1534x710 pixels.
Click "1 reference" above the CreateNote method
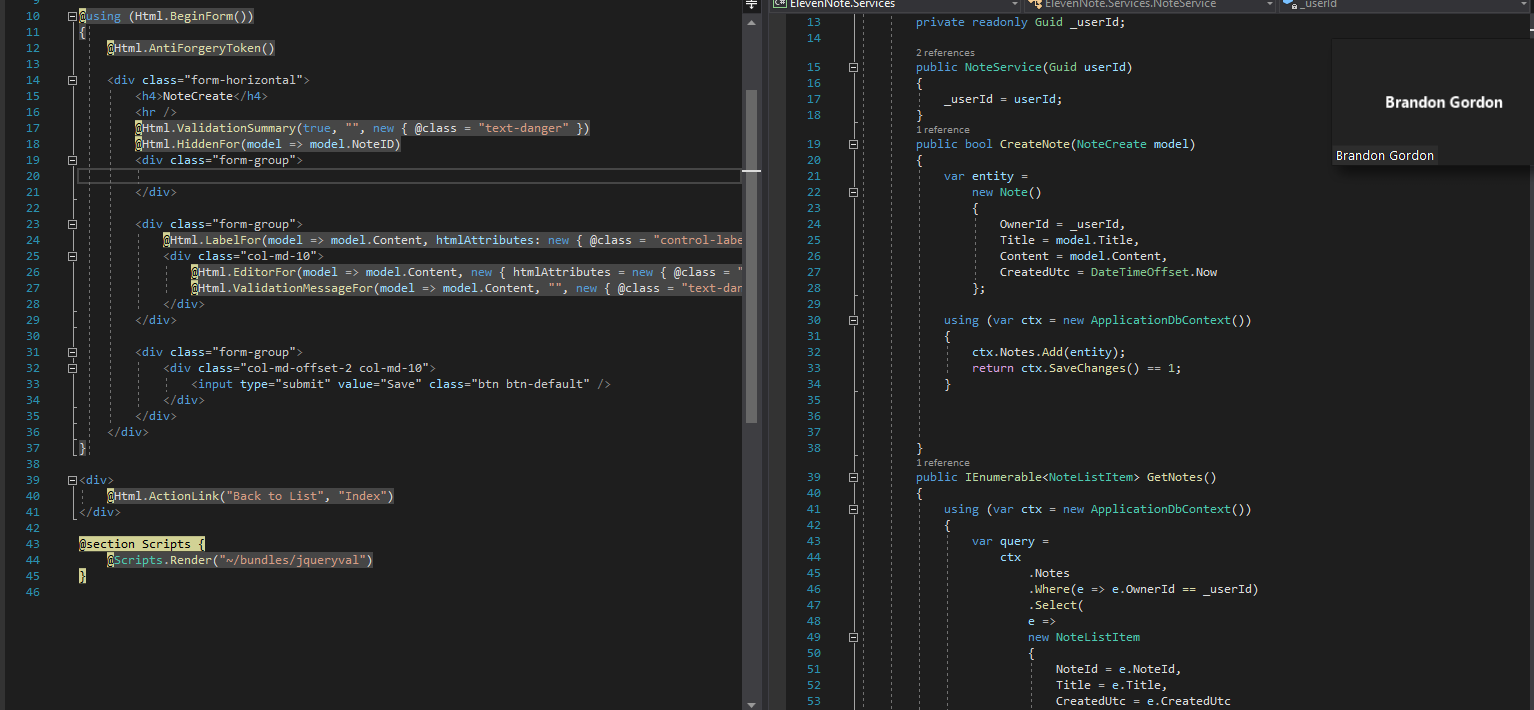click(942, 130)
